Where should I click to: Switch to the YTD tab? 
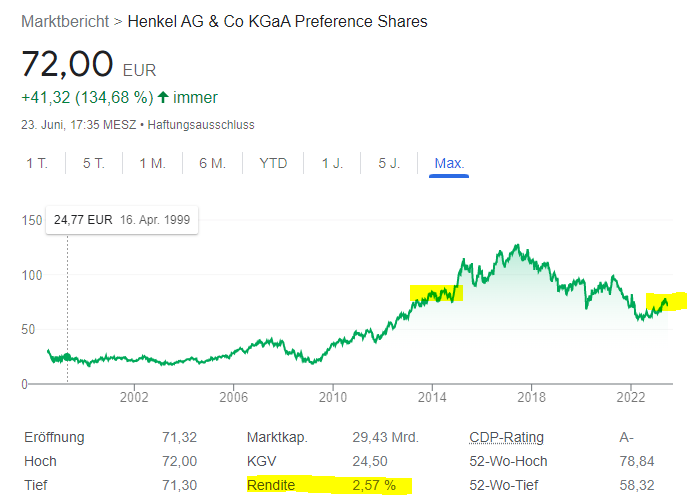pos(273,163)
